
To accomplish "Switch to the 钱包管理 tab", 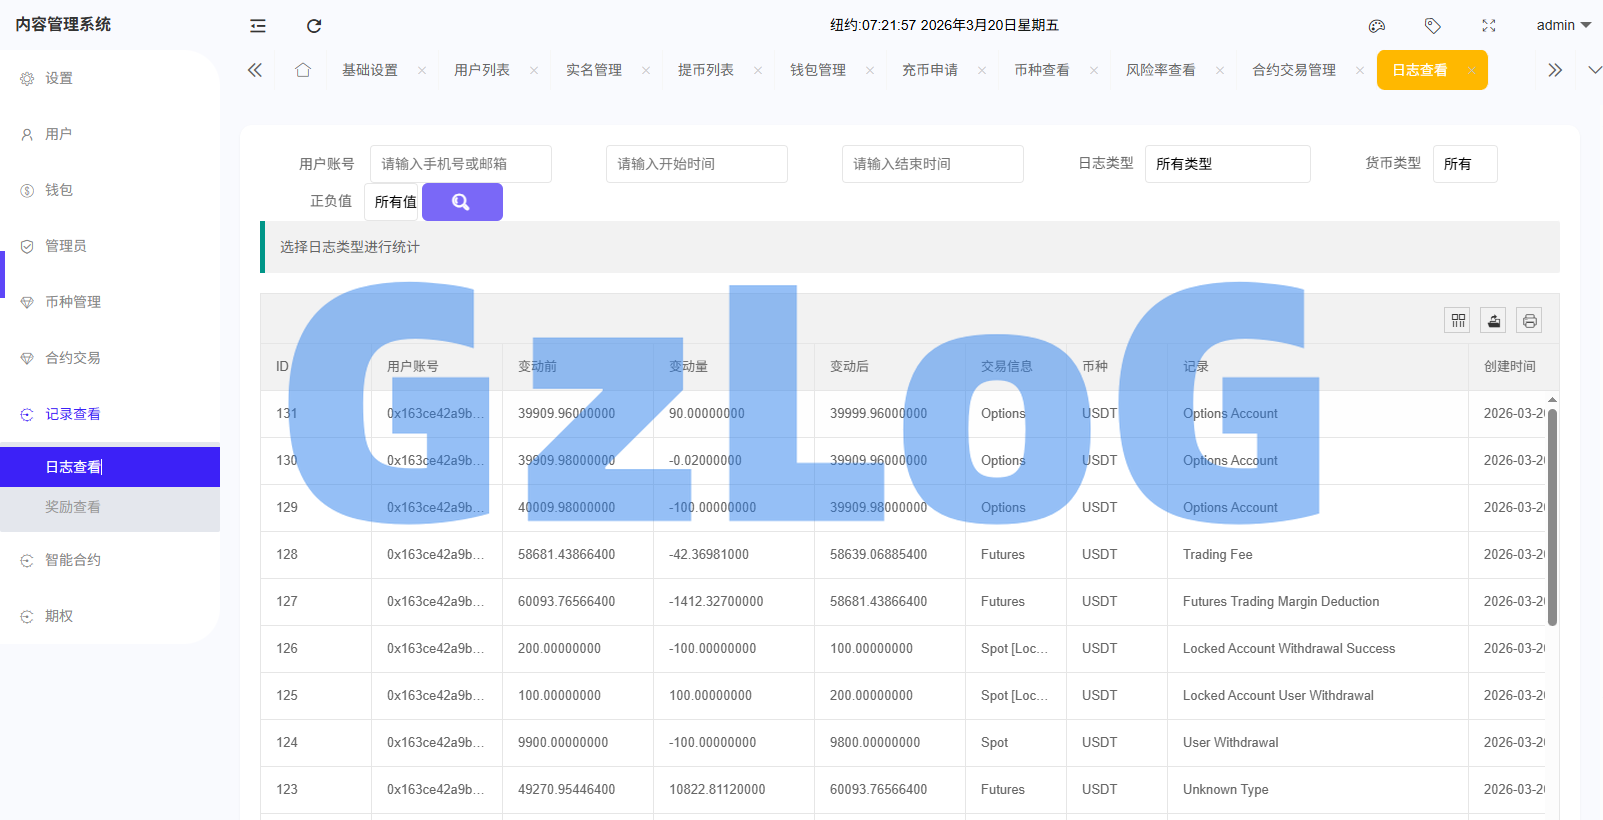I will click(x=818, y=70).
